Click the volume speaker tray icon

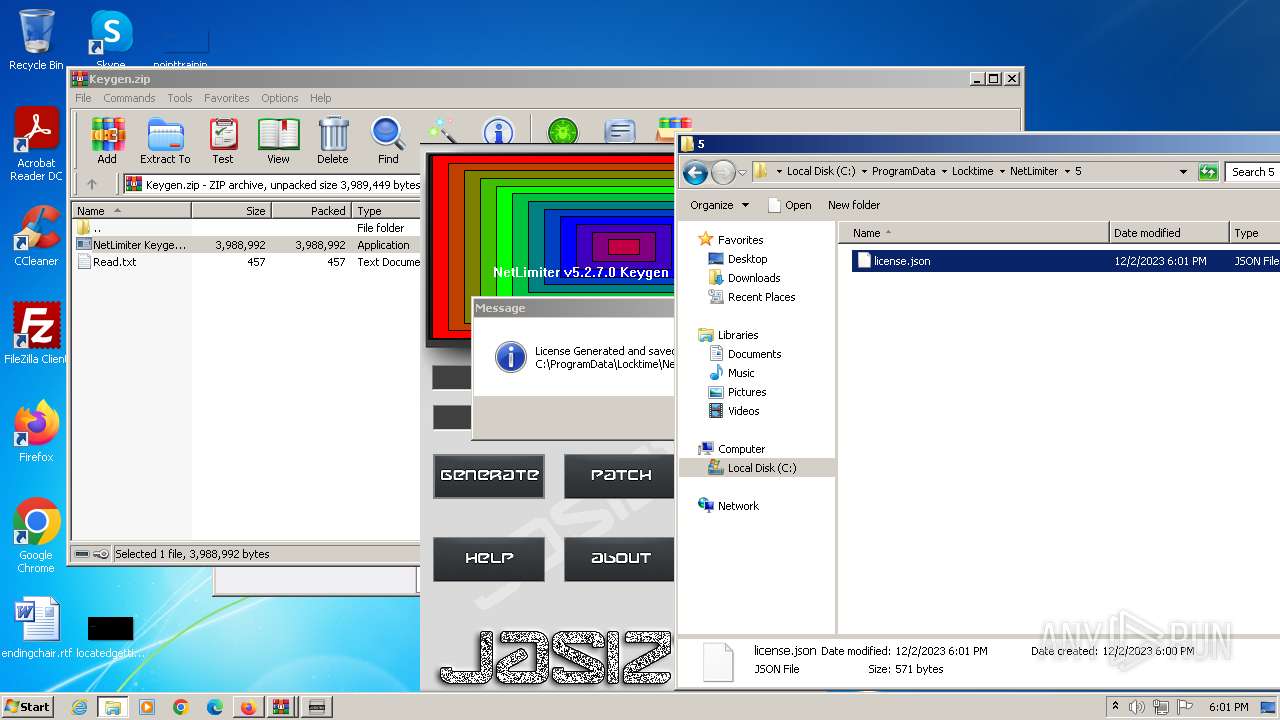pyautogui.click(x=1137, y=707)
